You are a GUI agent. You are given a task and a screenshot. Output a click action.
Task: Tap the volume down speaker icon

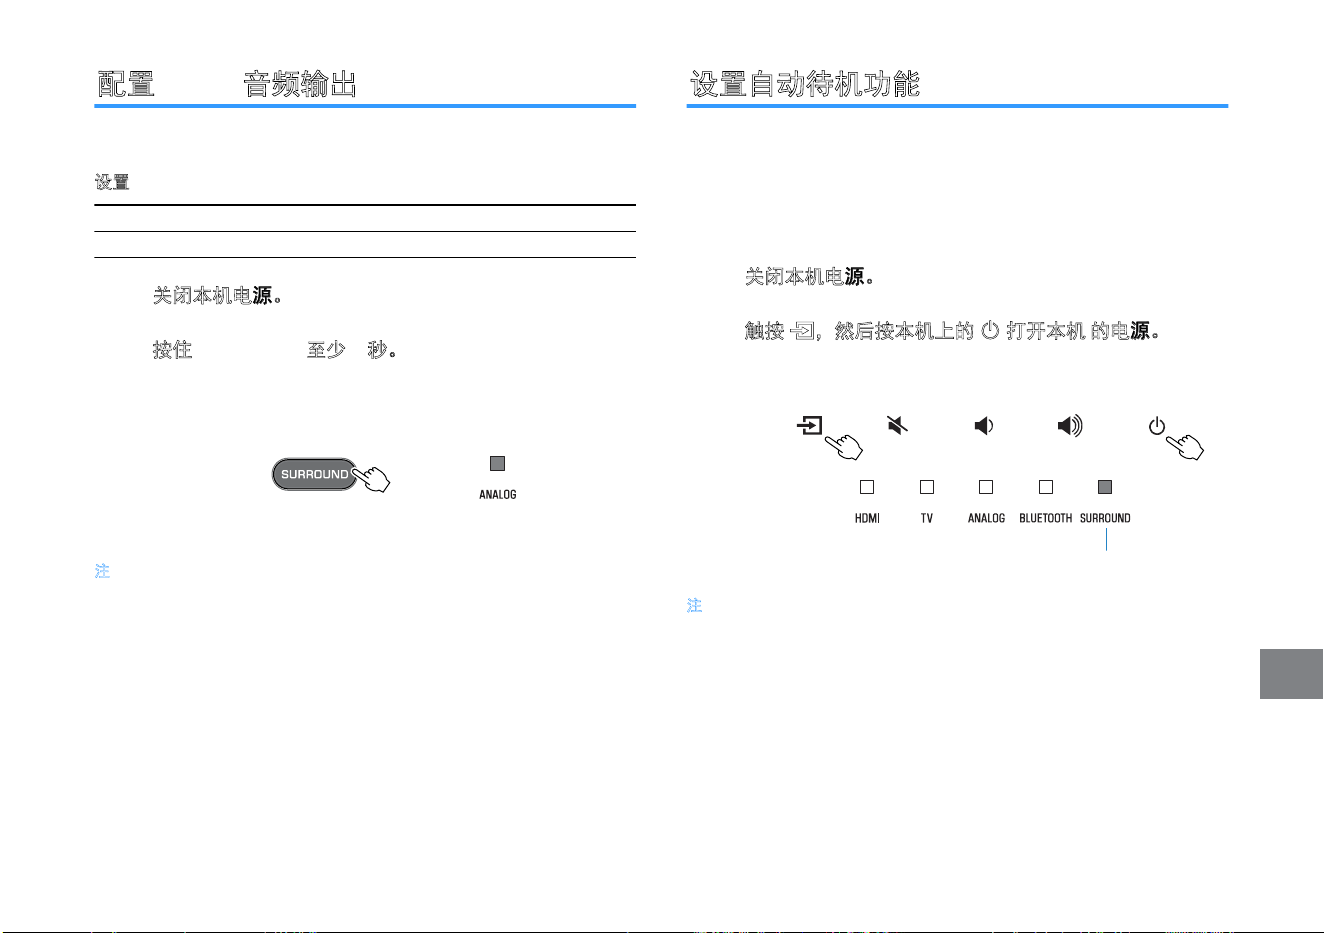click(x=984, y=426)
